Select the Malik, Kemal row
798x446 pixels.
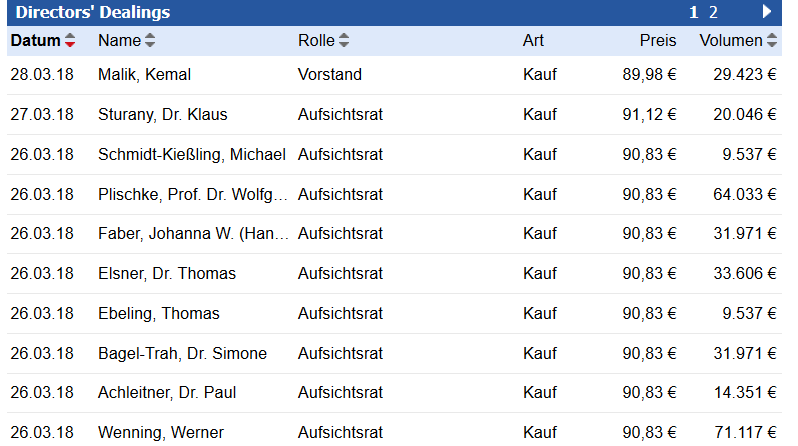pos(144,75)
